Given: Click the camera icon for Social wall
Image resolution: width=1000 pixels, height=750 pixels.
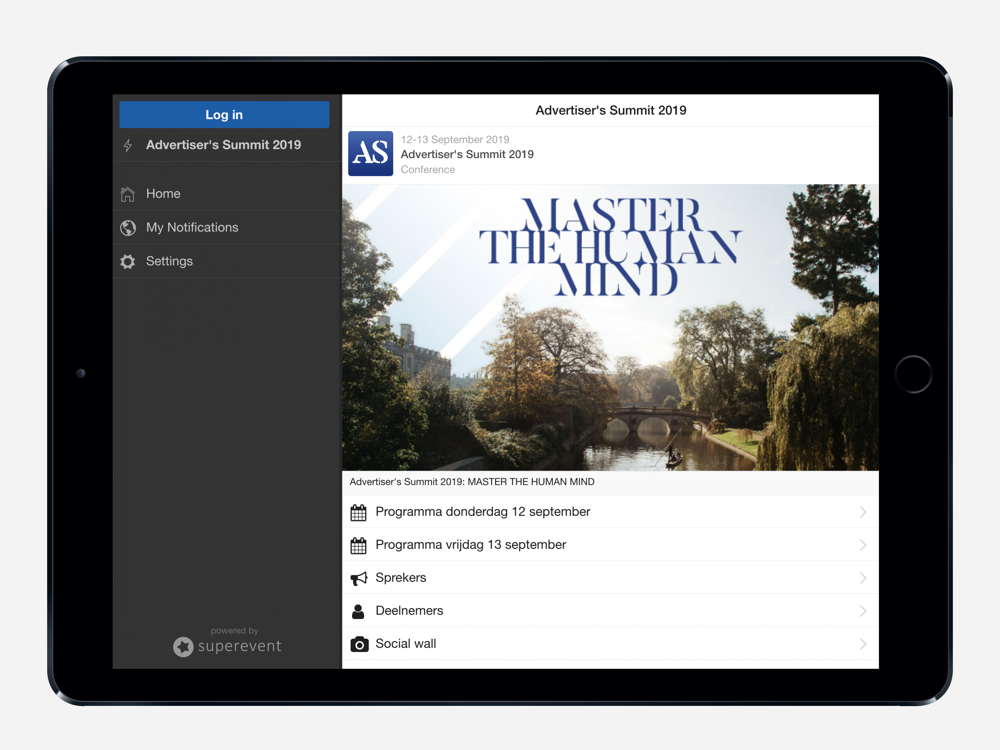Looking at the screenshot, I should 359,644.
